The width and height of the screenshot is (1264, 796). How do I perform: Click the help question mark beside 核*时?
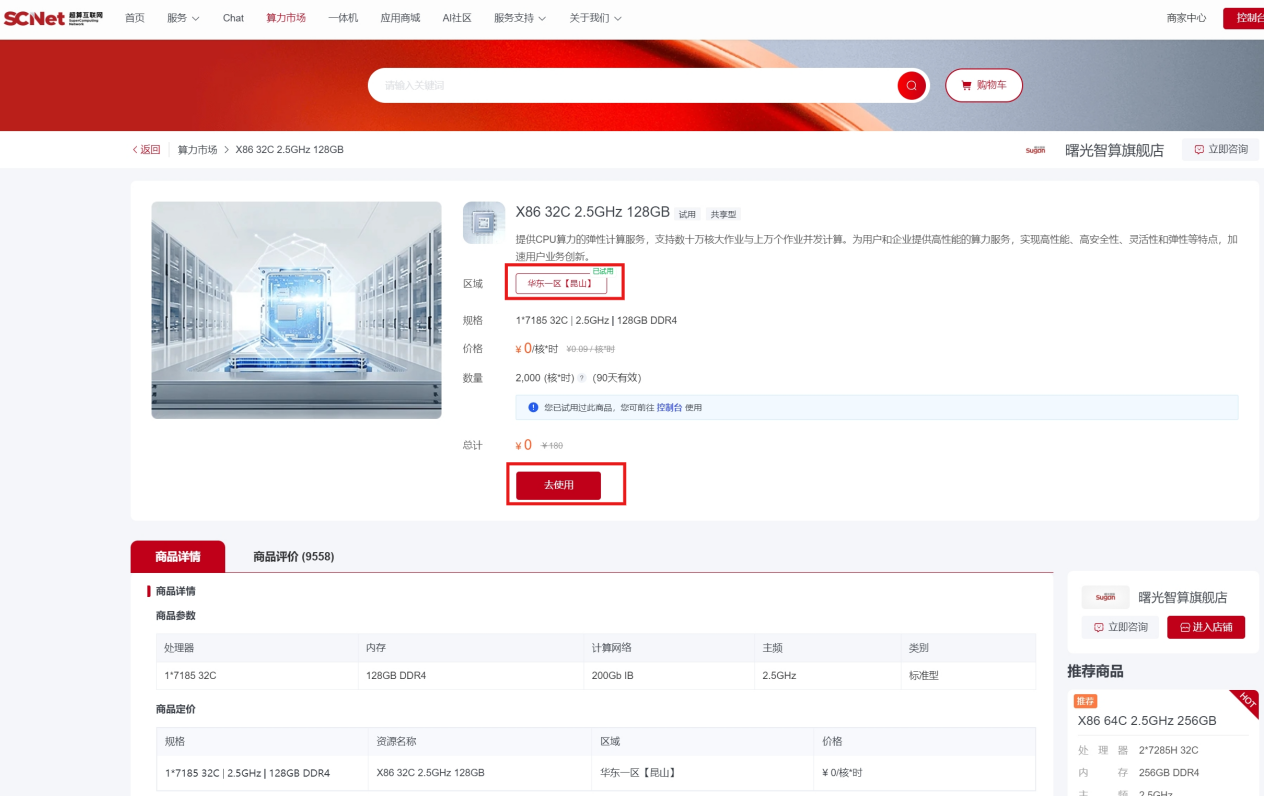582,378
